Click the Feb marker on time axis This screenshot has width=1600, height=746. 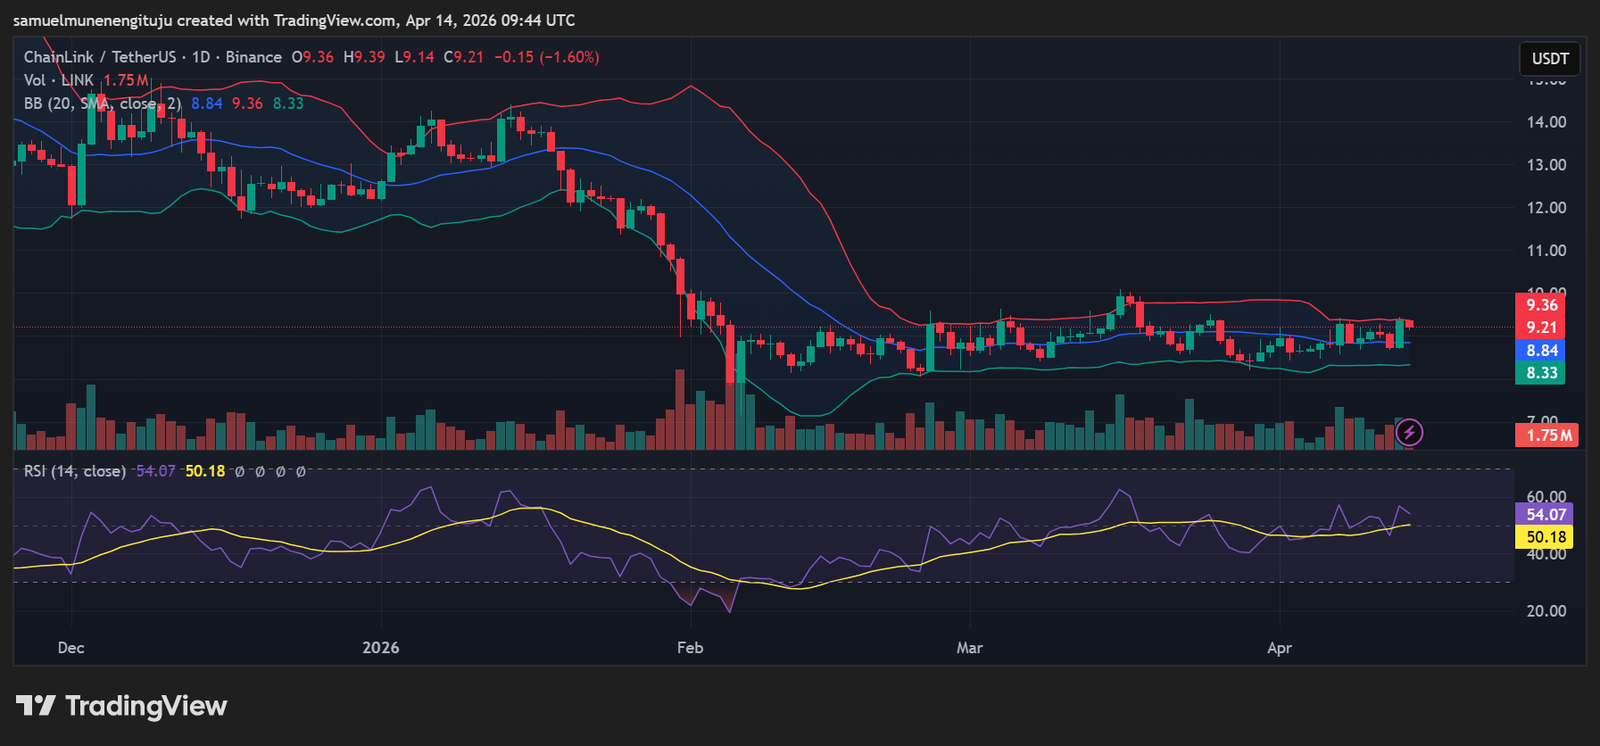[x=690, y=647]
